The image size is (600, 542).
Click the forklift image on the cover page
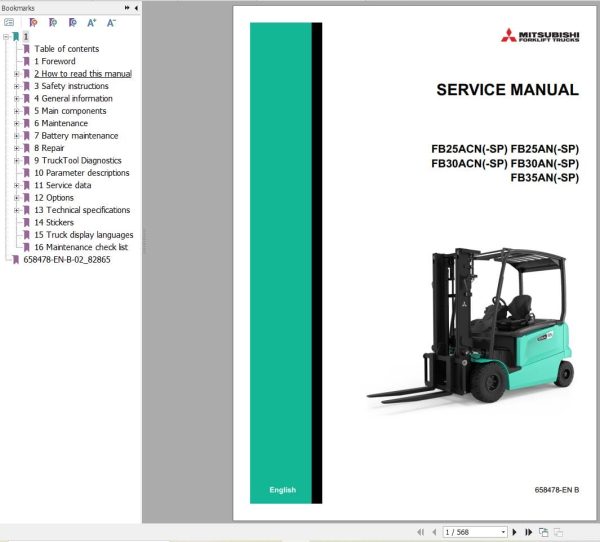[x=471, y=325]
